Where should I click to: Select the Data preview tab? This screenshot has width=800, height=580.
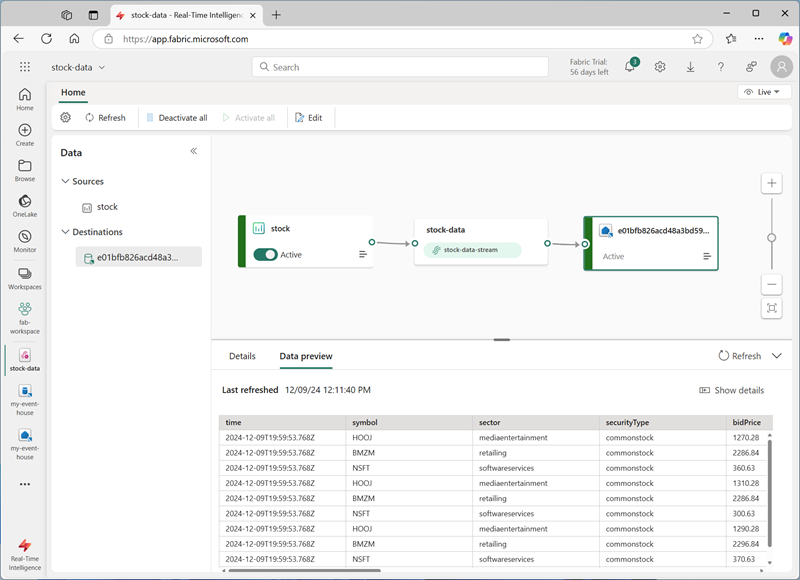click(306, 356)
